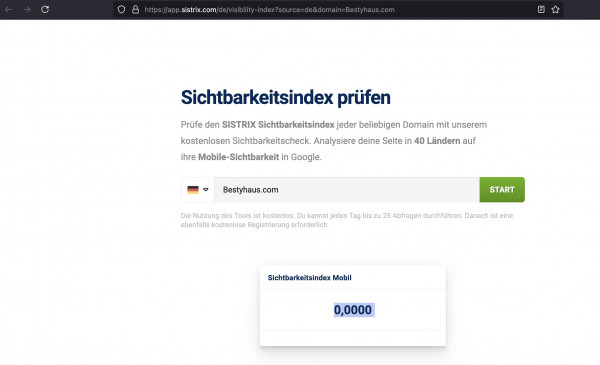The height and width of the screenshot is (365, 600).
Task: Click the padlock site security icon
Action: [x=135, y=10]
